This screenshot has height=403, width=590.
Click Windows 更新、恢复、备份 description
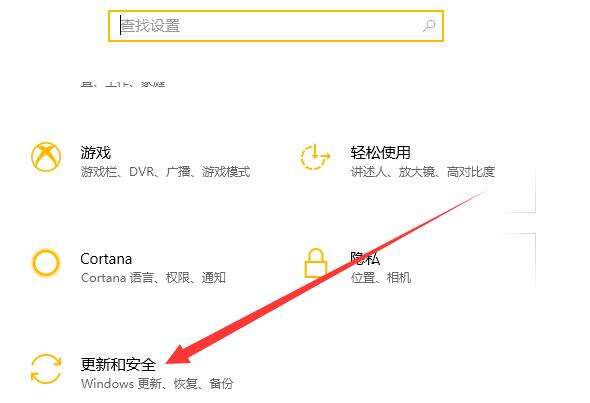(157, 384)
